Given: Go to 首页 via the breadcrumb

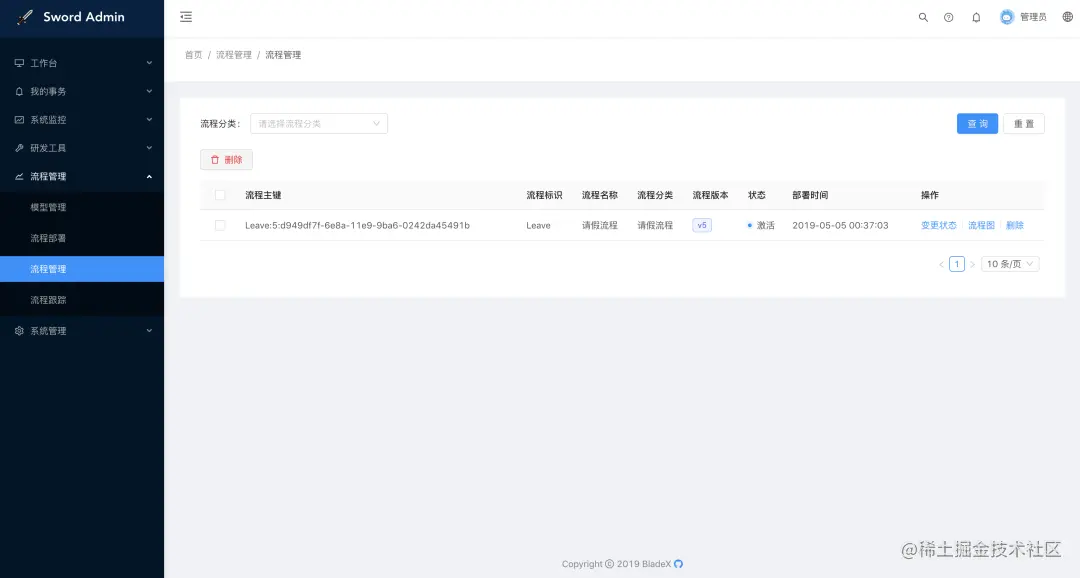Looking at the screenshot, I should [192, 55].
